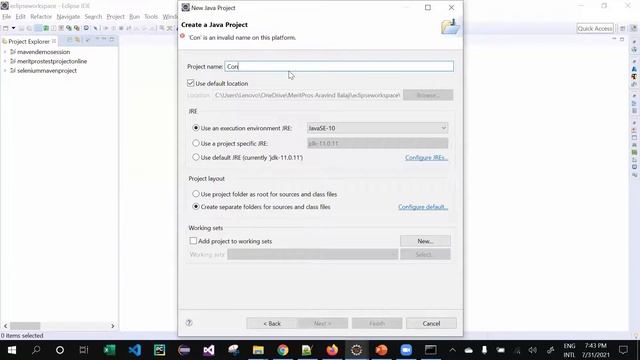Image resolution: width=640 pixels, height=360 pixels.
Task: Click the Eclipse New wizard toolbar icon
Action: click(x=6, y=28)
